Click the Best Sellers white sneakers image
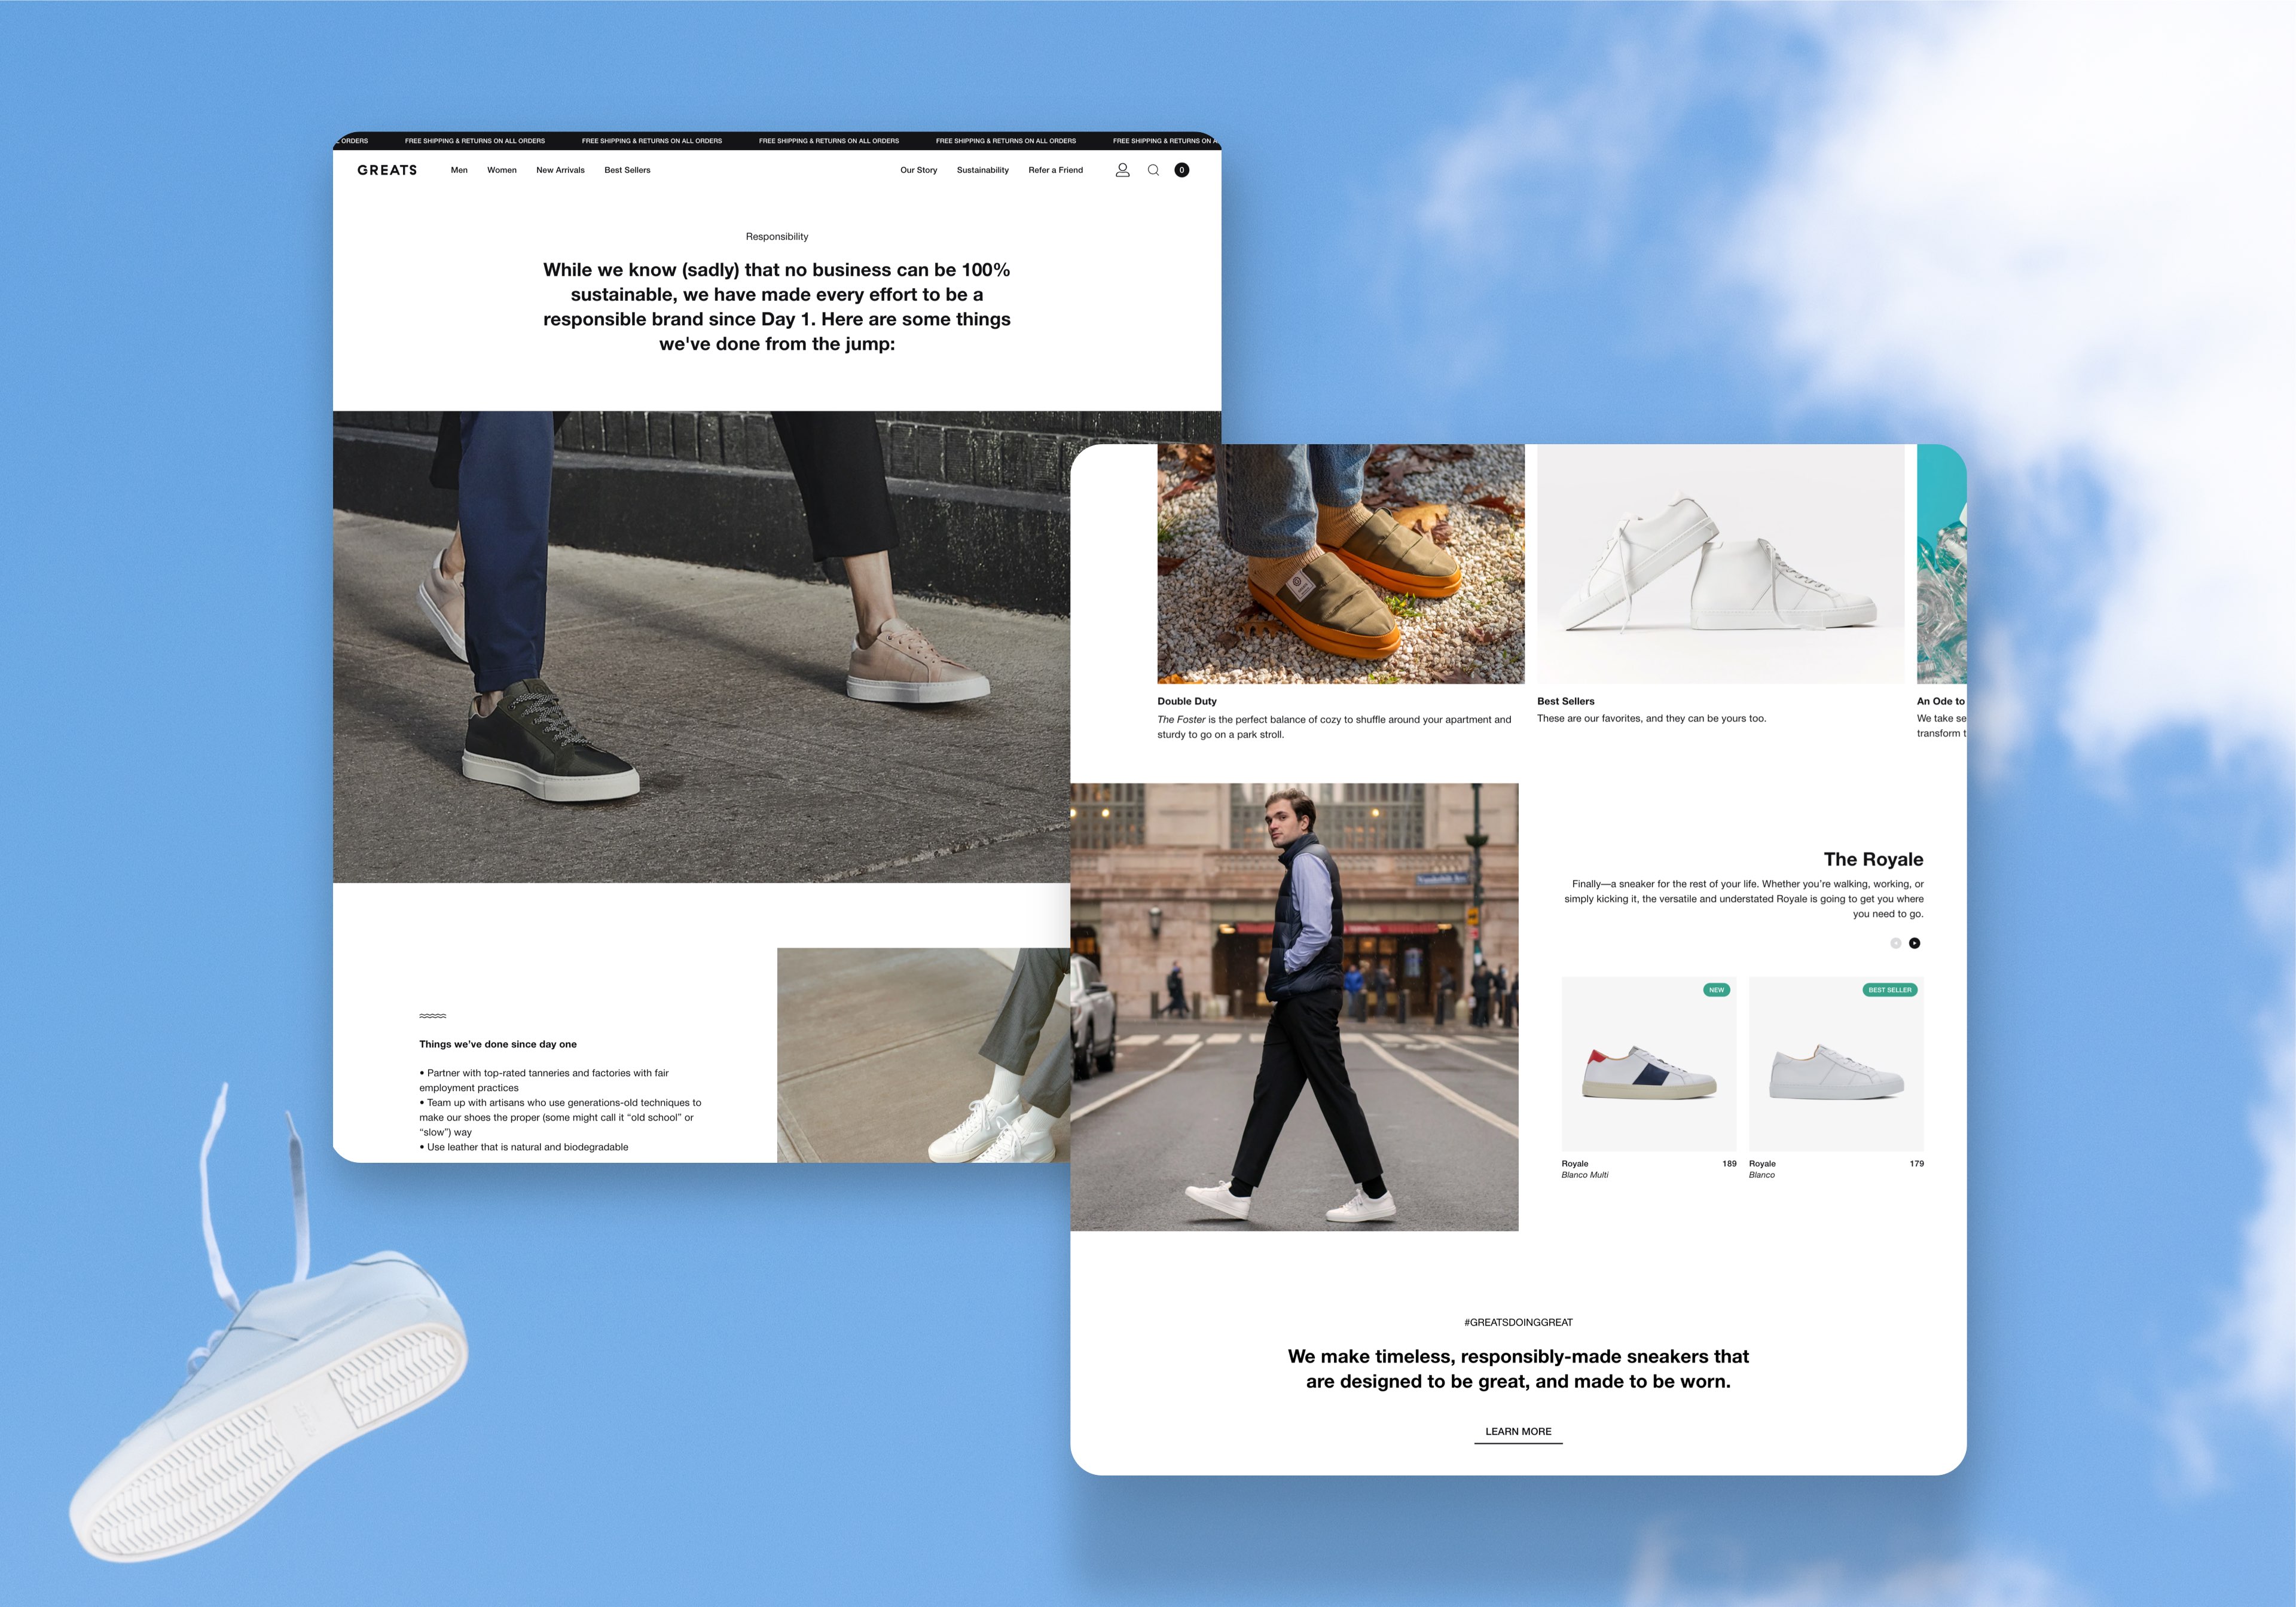The image size is (2296, 1607). pos(1720,564)
